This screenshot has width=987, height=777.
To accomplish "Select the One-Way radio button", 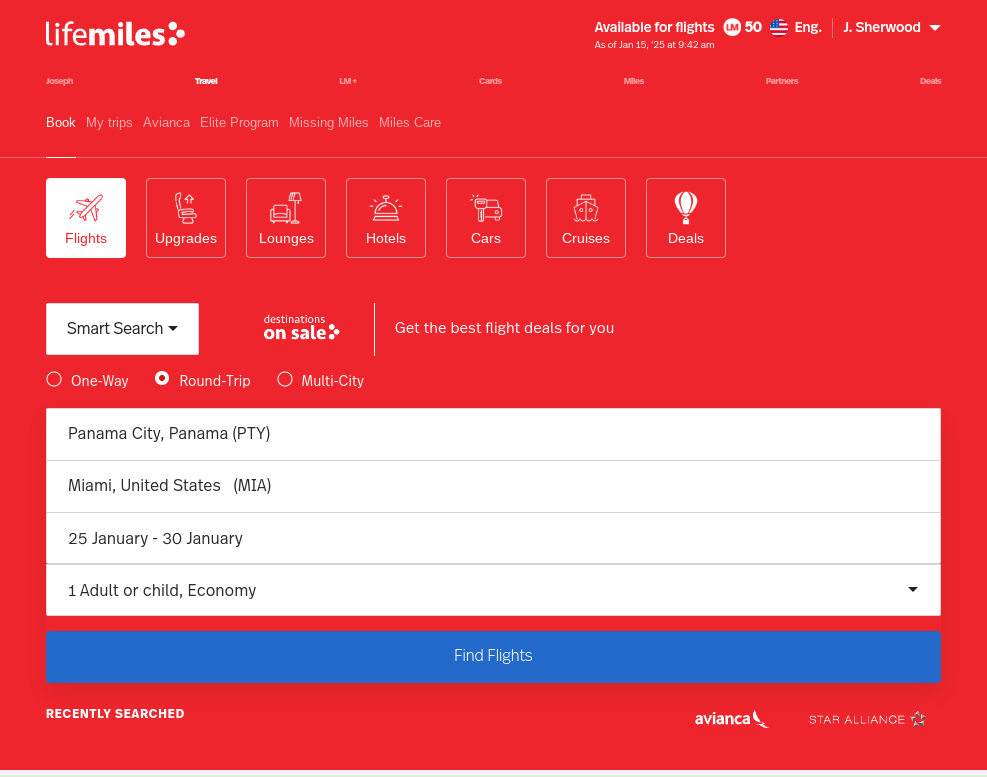I will pyautogui.click(x=54, y=379).
